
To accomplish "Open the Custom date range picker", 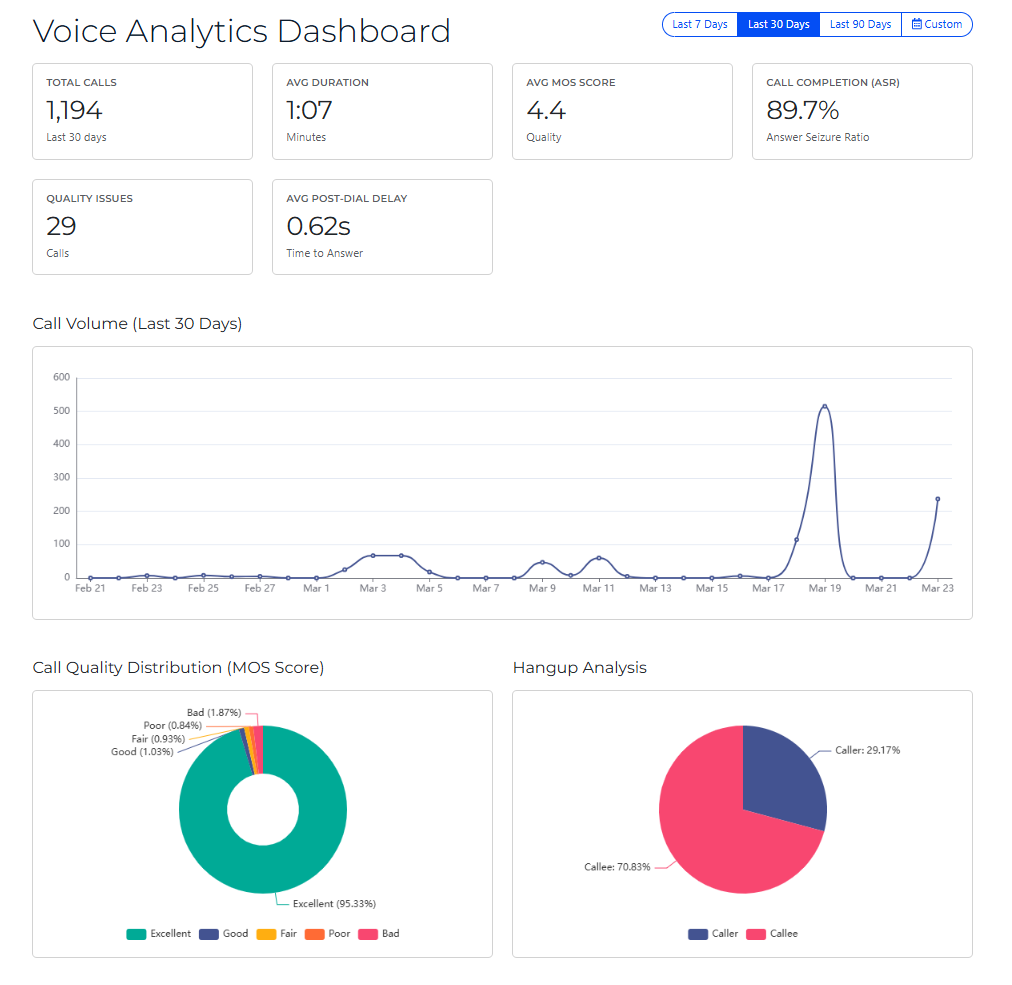I will pos(937,24).
